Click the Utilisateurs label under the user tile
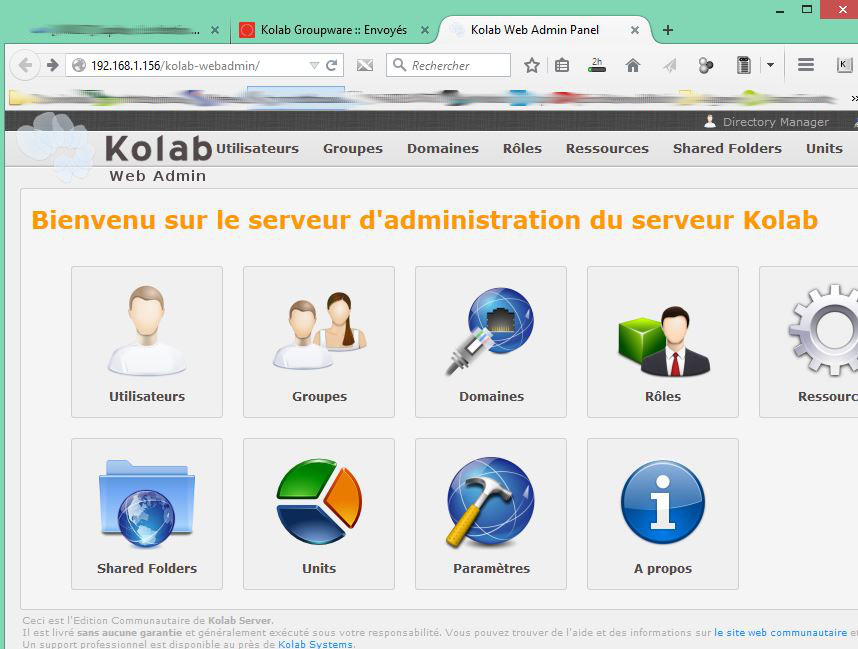Image resolution: width=858 pixels, height=649 pixels. [147, 396]
